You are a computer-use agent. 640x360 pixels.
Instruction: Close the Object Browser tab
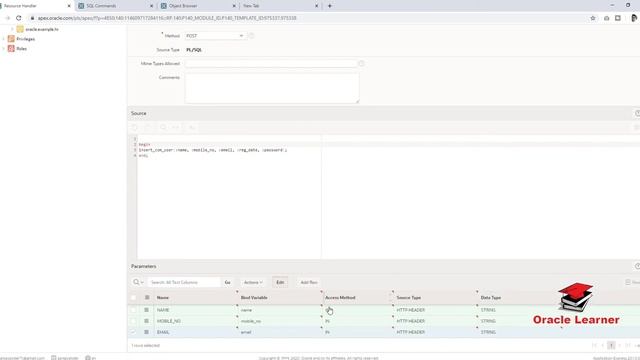coord(234,6)
